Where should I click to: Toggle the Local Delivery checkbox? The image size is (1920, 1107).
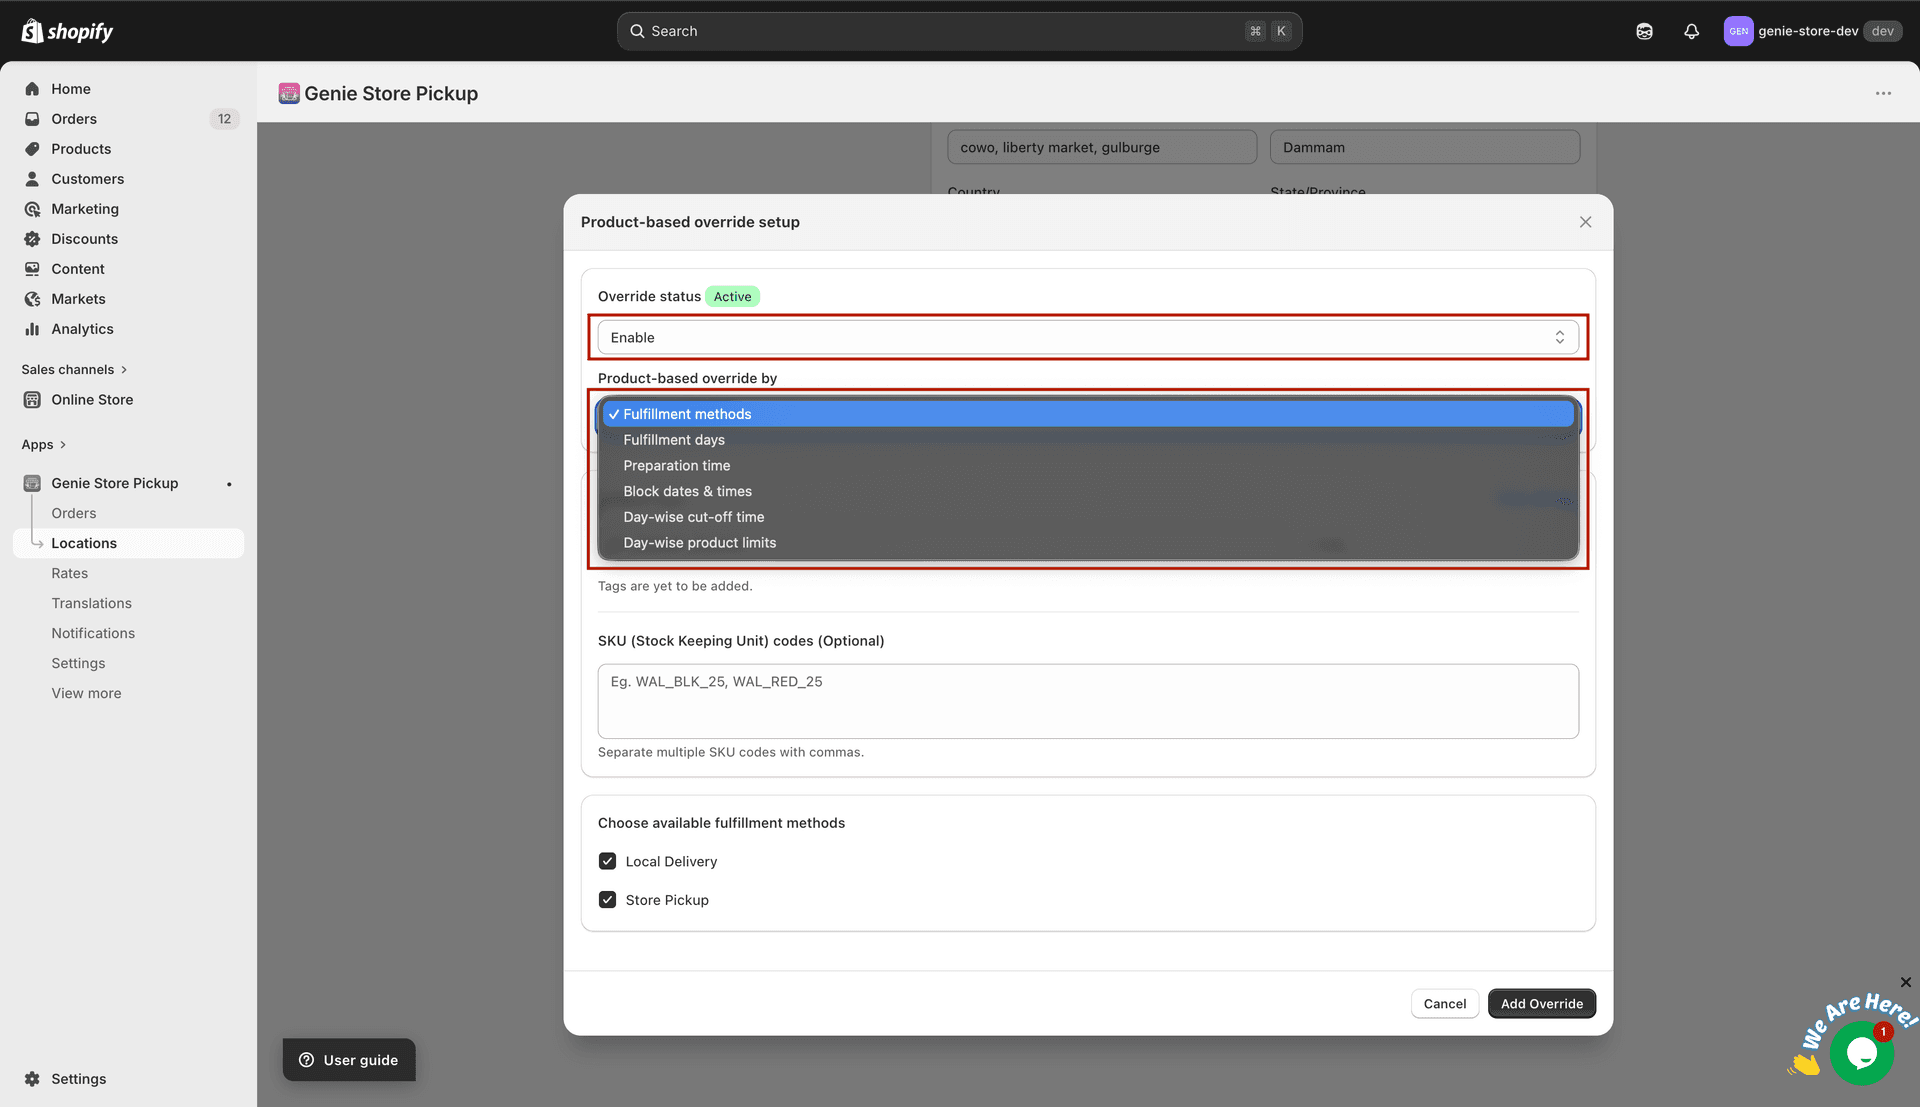[x=607, y=861]
